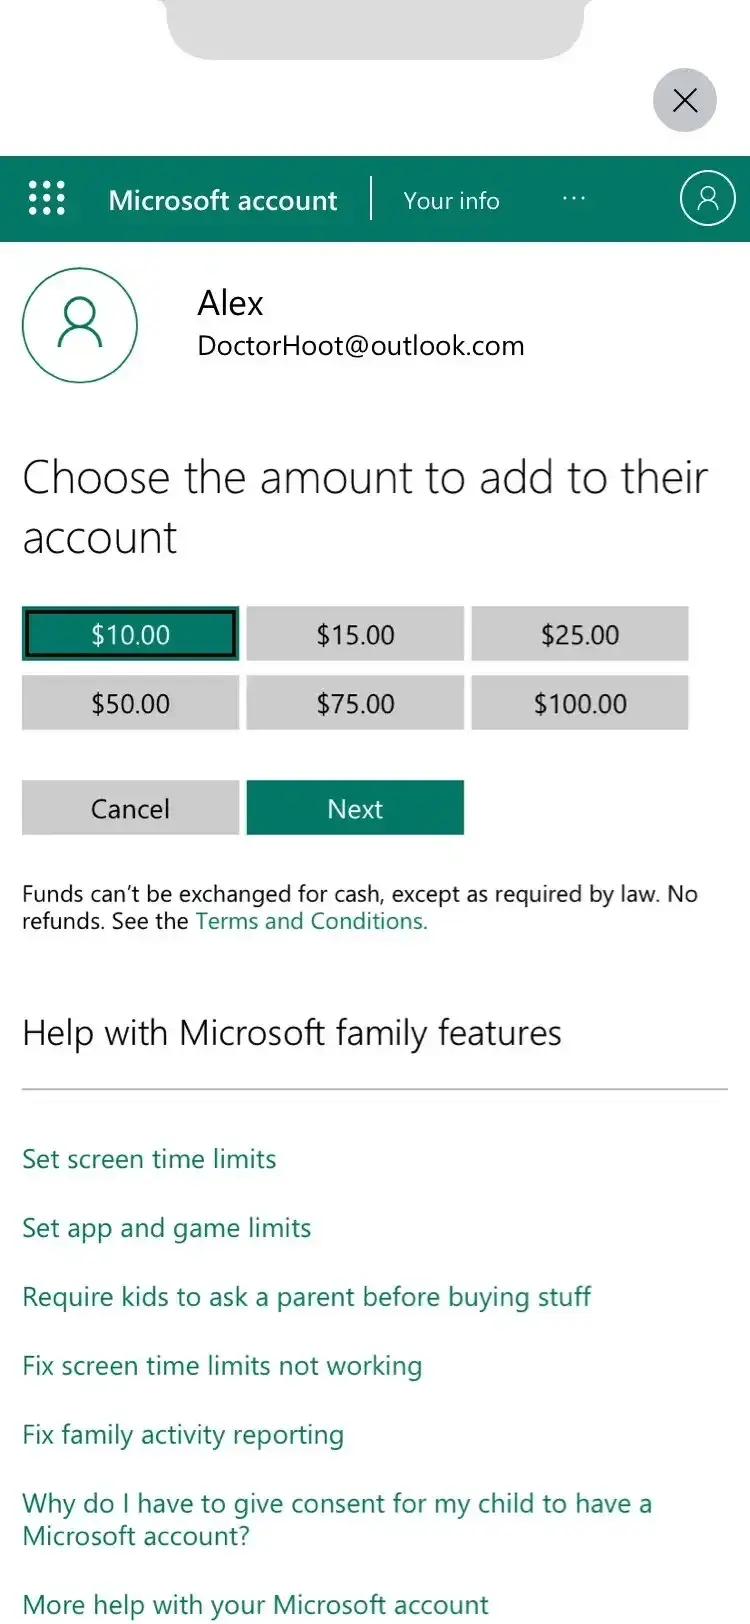Viewport: 750px width, 1624px height.
Task: Select $50.00 to add
Action: (130, 703)
